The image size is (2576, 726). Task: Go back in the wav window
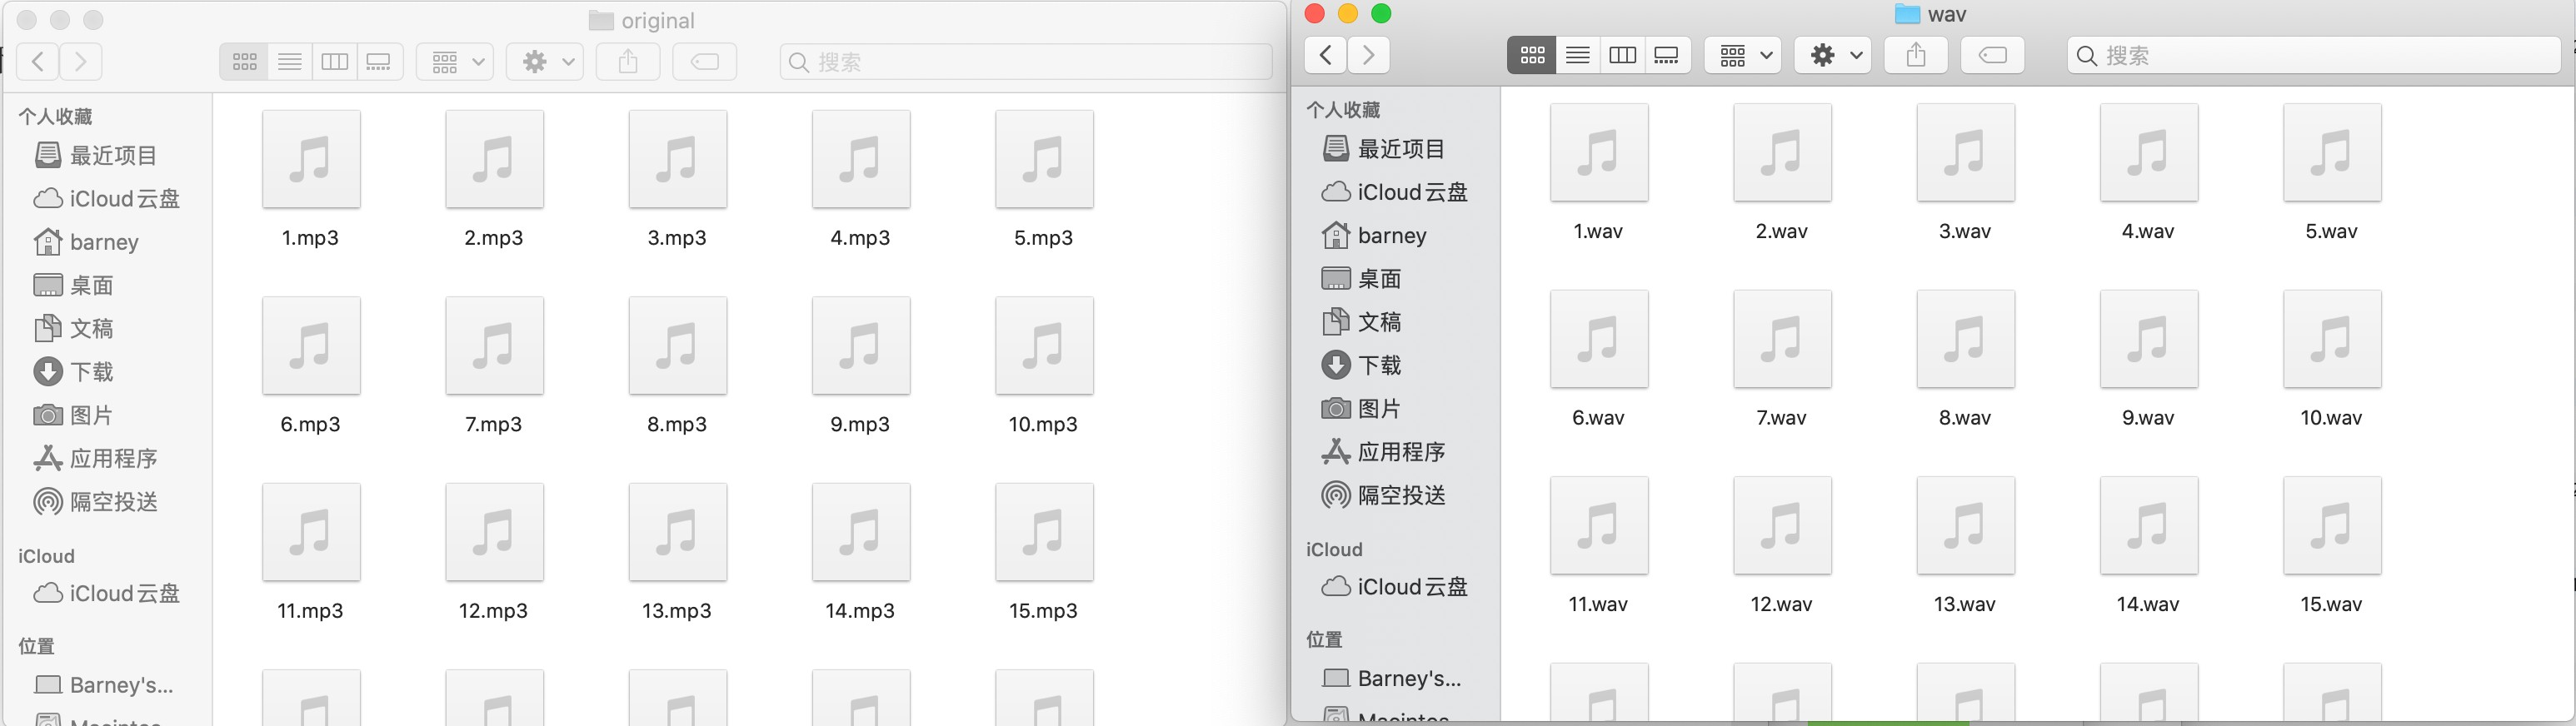[1325, 55]
